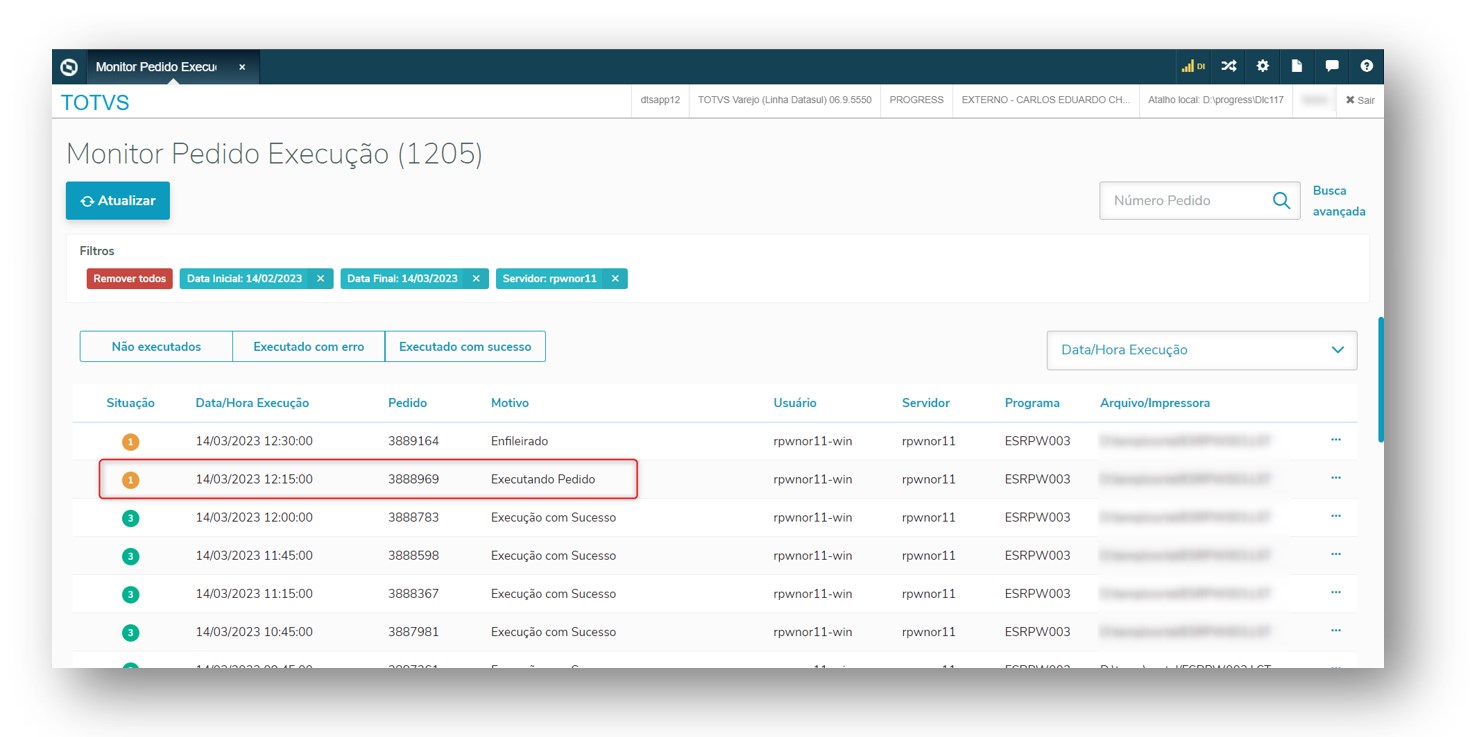This screenshot has width=1470, height=737.
Task: Open actions menu for pedido 3888969
Action: [x=1336, y=478]
